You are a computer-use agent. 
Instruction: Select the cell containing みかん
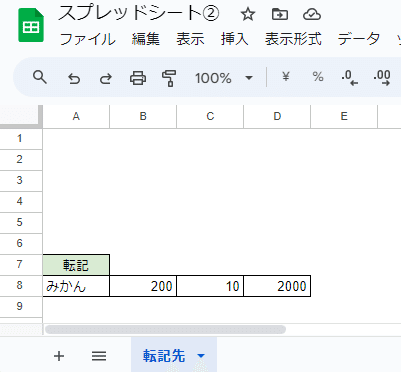[x=76, y=286]
